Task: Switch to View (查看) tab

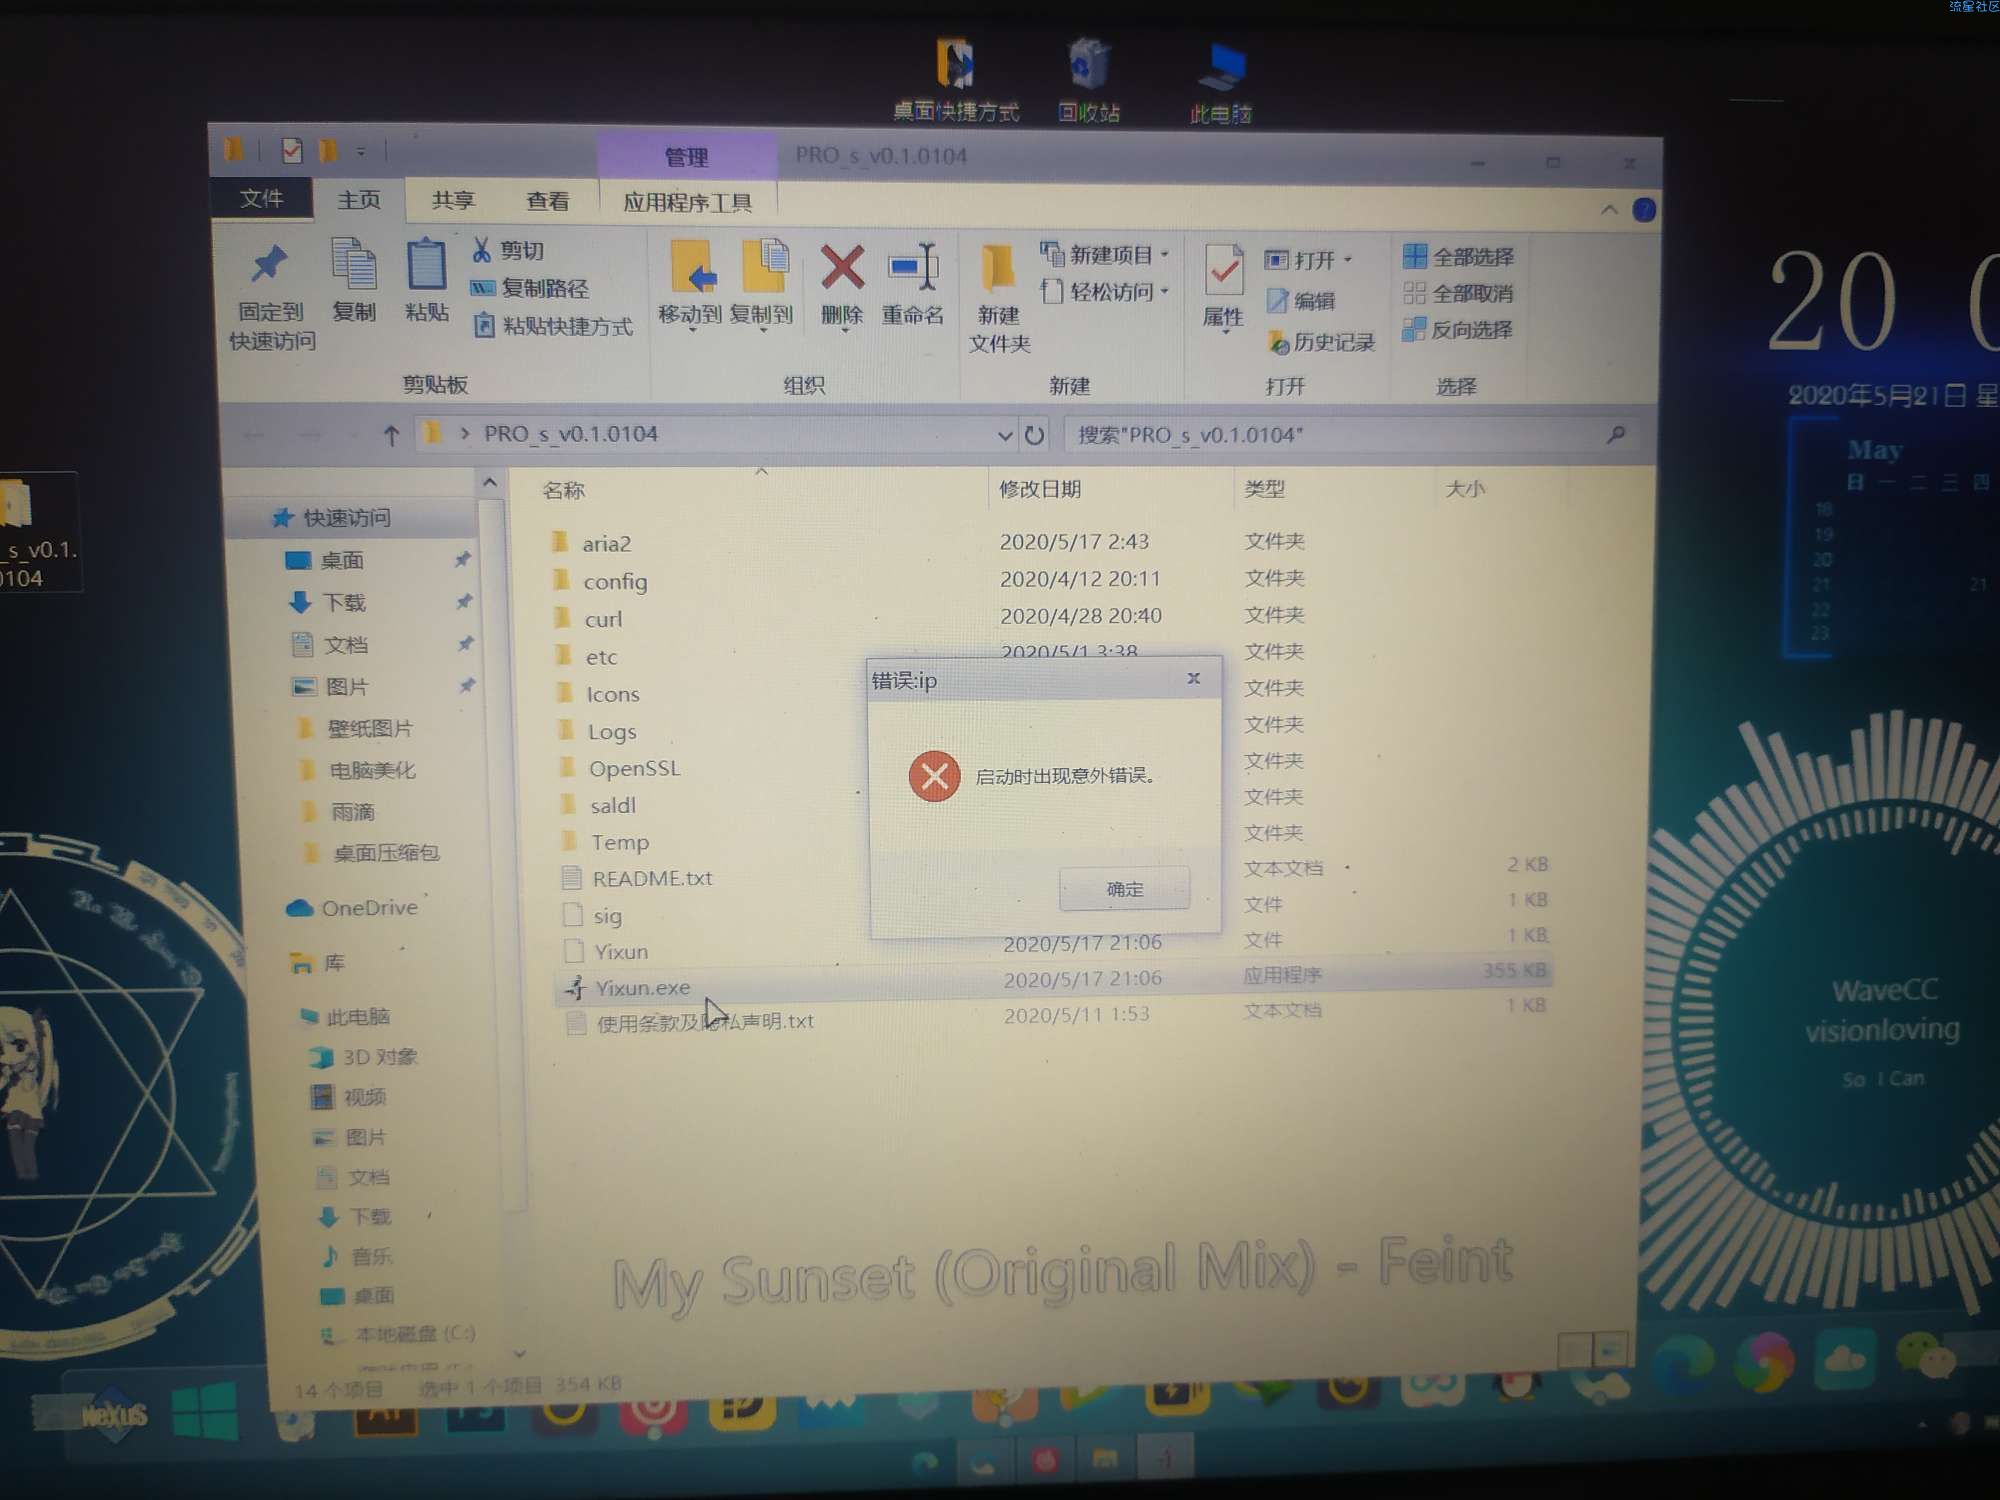Action: [548, 202]
